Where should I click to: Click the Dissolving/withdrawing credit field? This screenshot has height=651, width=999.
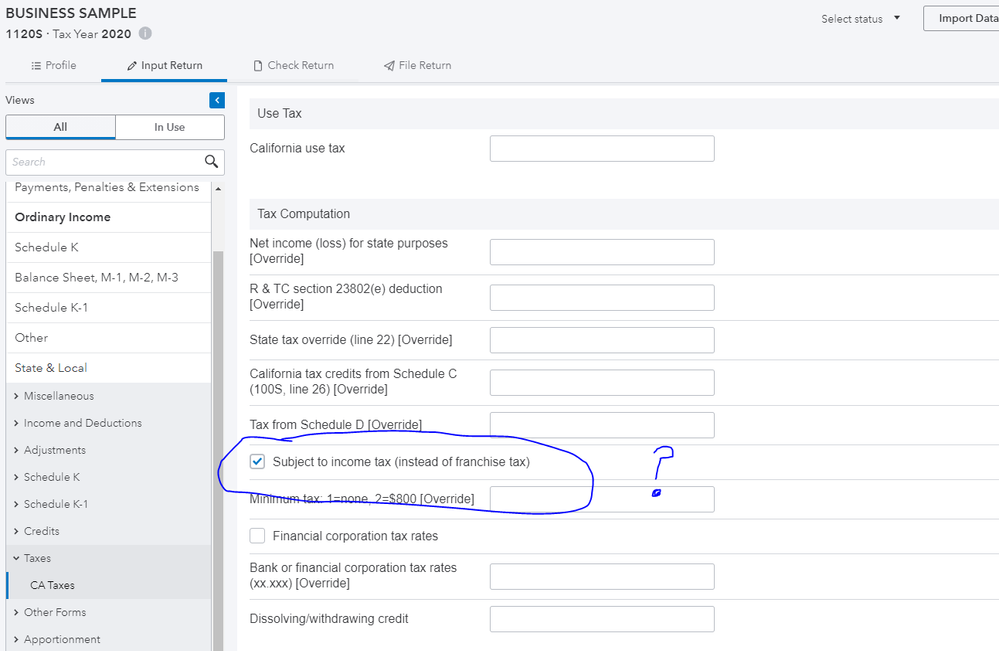point(602,619)
